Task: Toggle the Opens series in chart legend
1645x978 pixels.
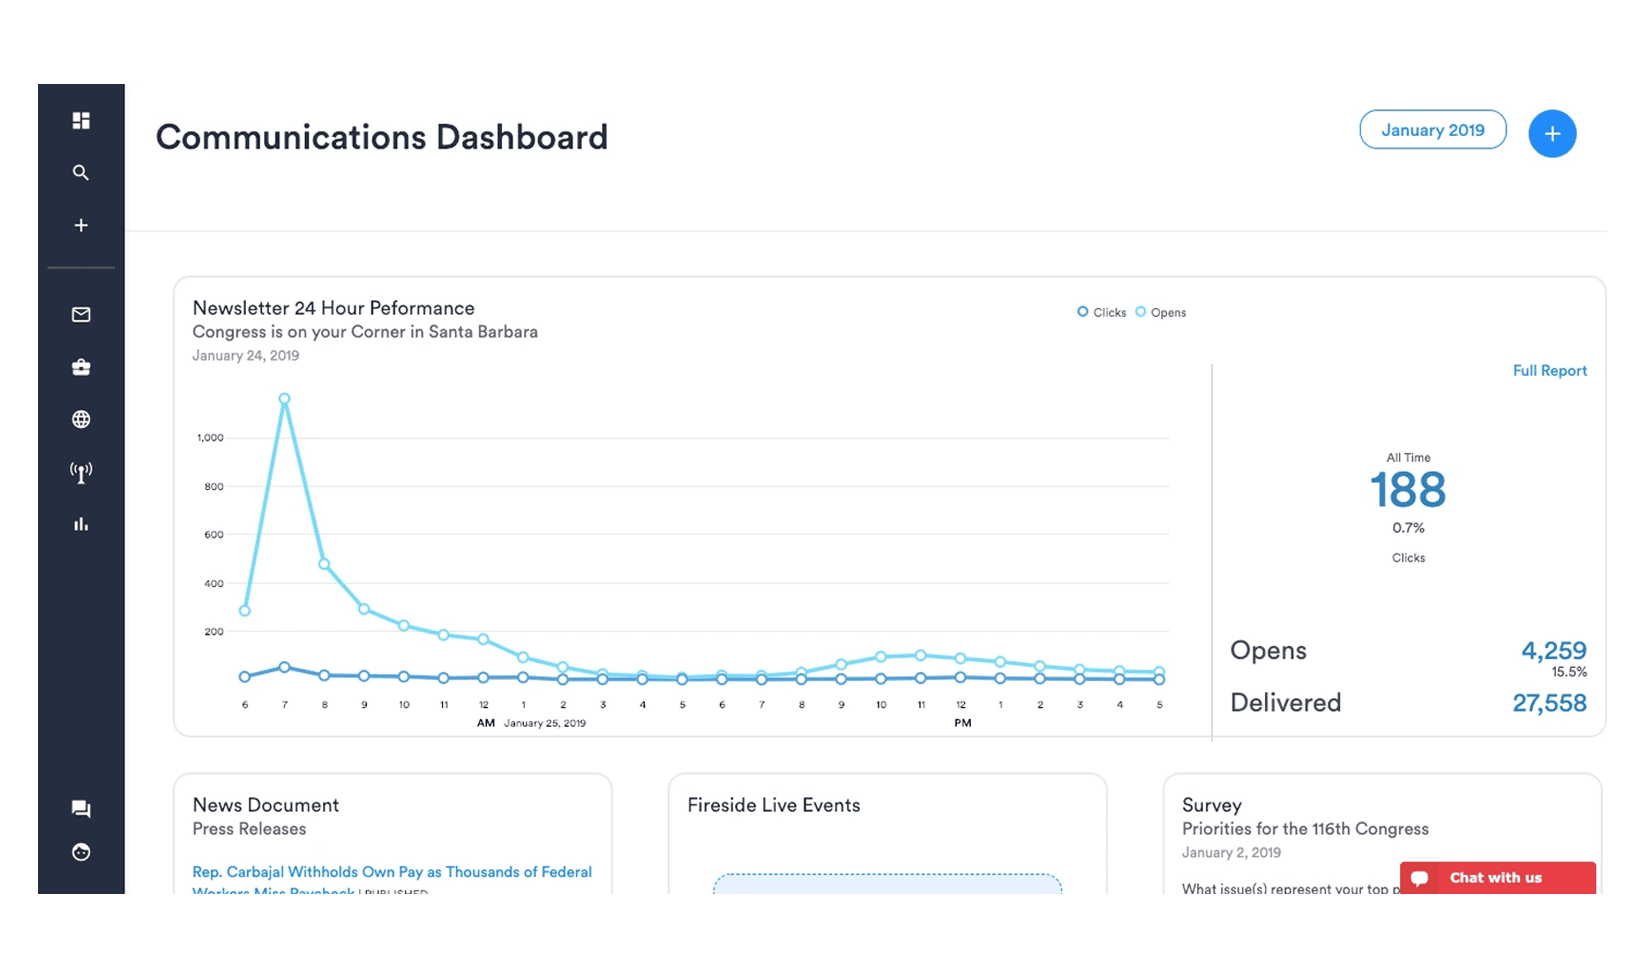Action: click(x=1161, y=313)
